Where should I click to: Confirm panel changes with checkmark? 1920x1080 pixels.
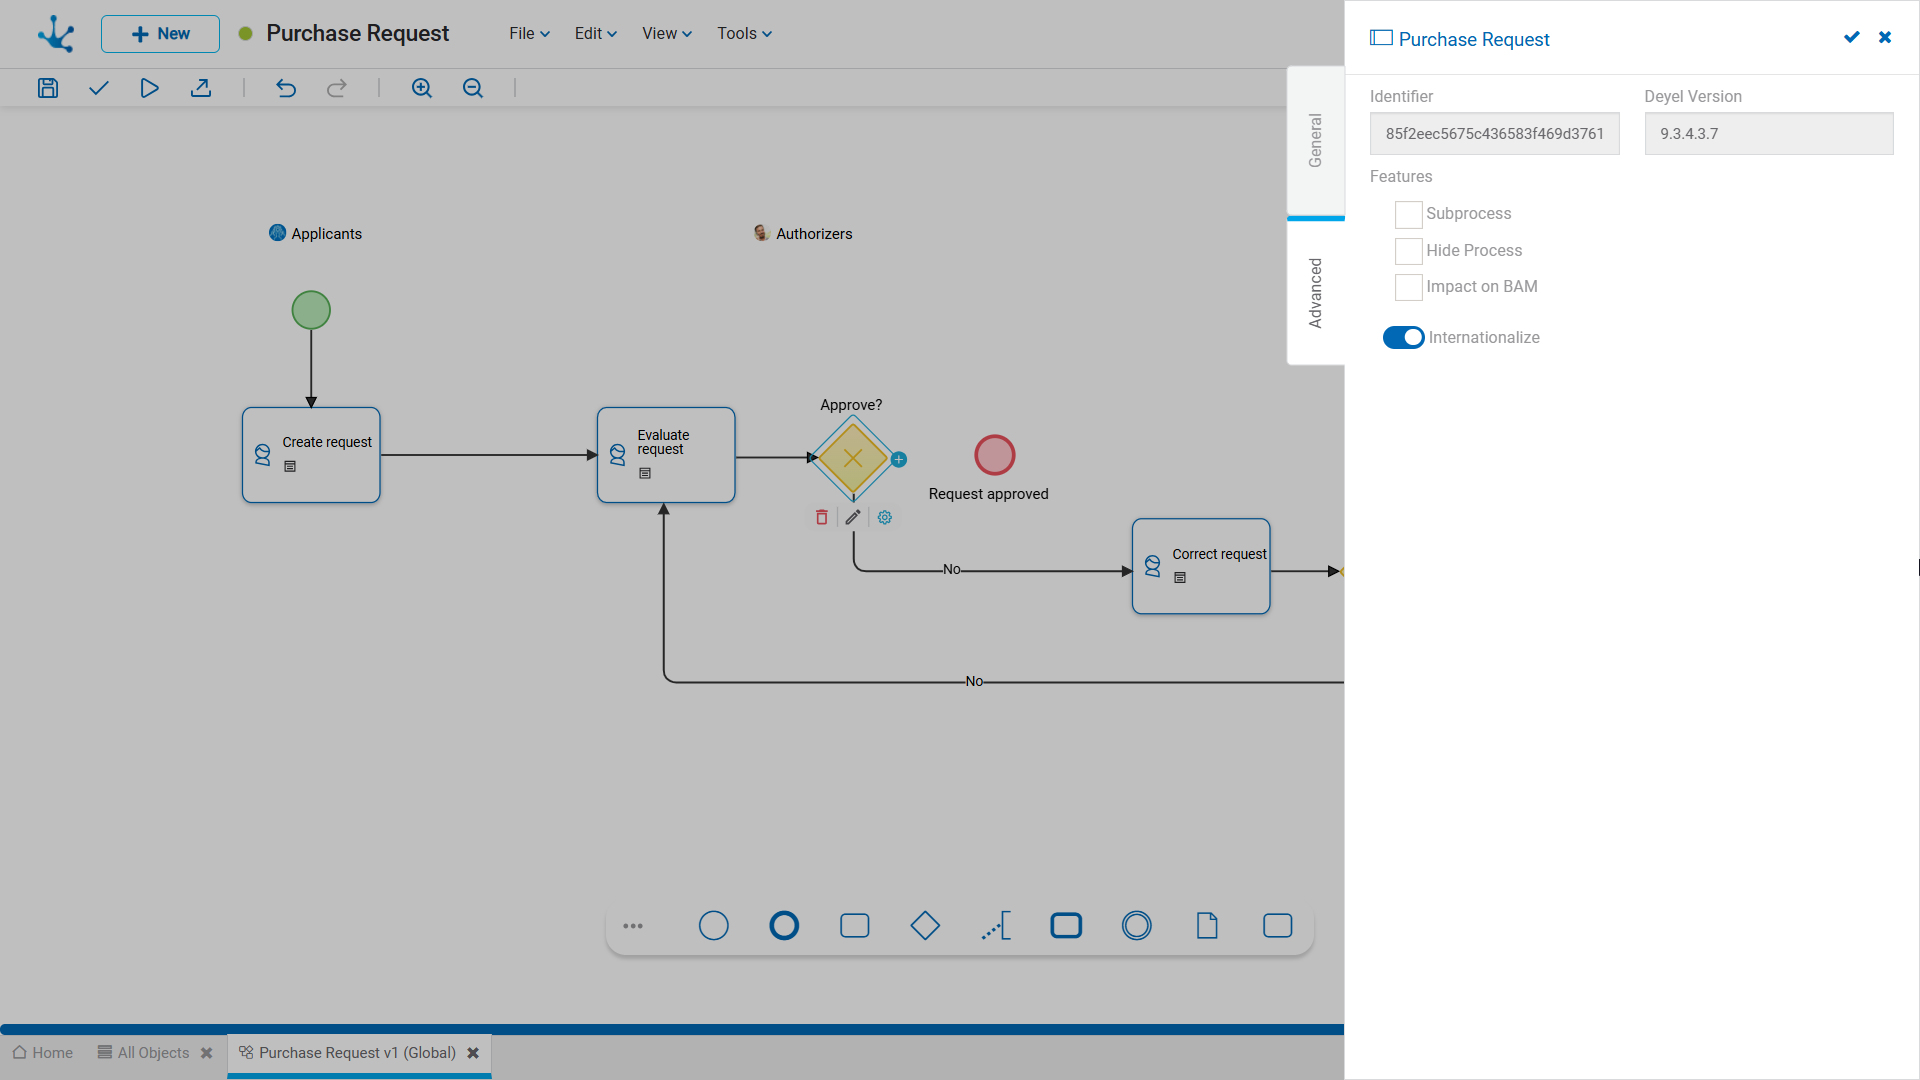[1852, 37]
